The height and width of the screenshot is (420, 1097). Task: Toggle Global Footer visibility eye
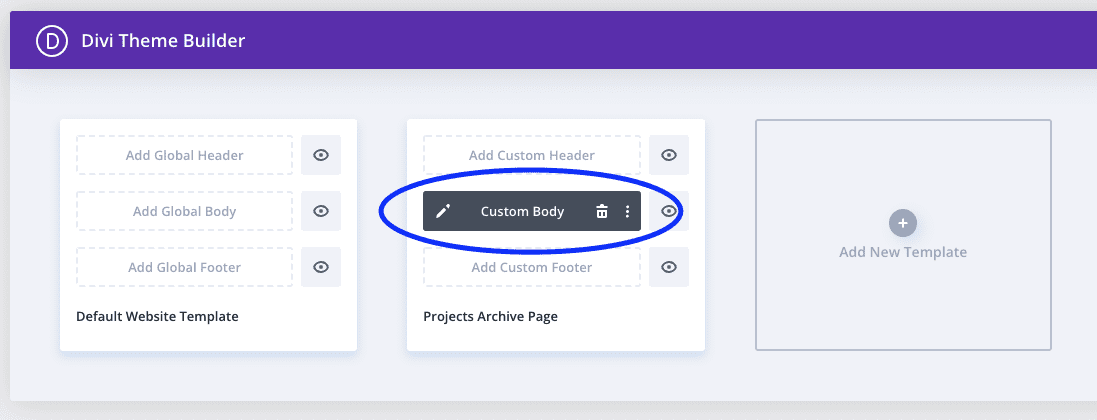coord(321,267)
